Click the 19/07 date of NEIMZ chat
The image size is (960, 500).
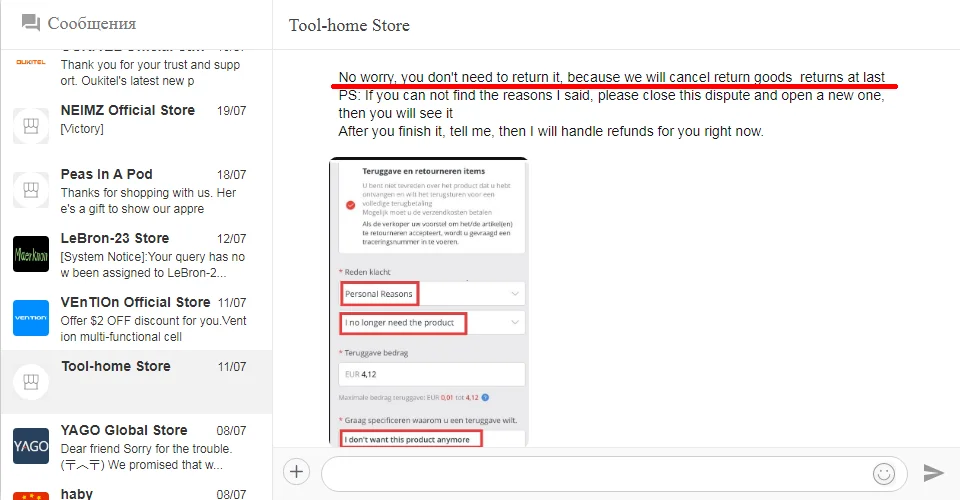tap(231, 111)
